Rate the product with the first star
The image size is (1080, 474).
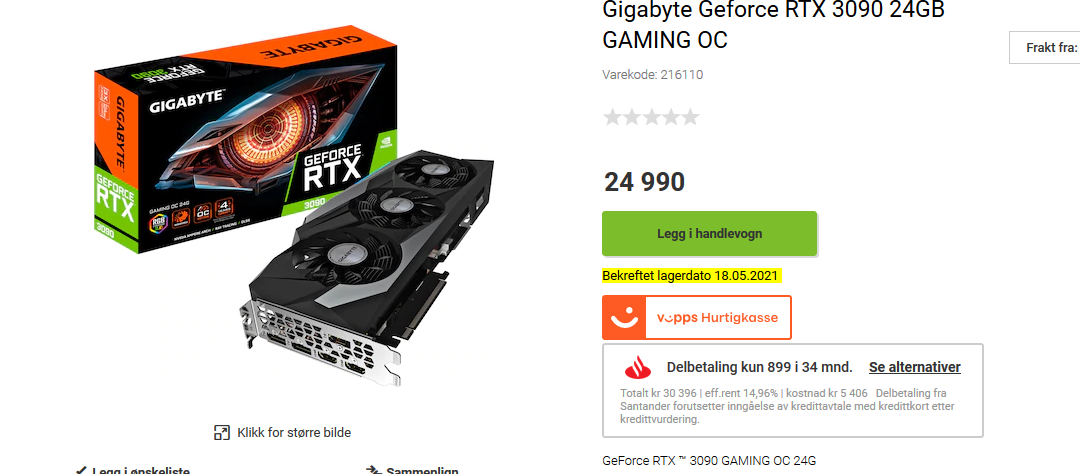612,117
